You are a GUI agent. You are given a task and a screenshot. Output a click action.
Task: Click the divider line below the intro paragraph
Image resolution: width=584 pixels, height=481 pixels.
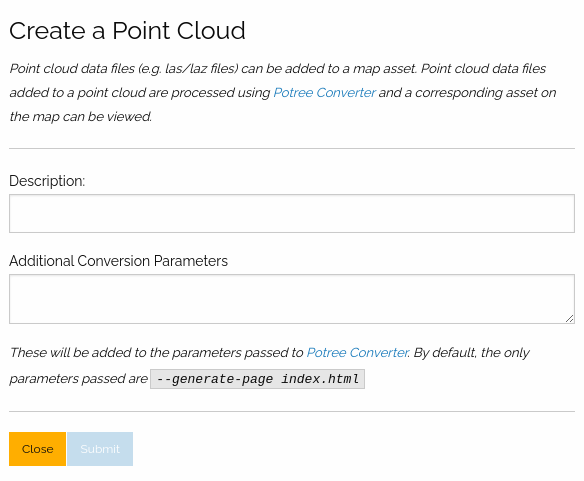click(x=292, y=148)
